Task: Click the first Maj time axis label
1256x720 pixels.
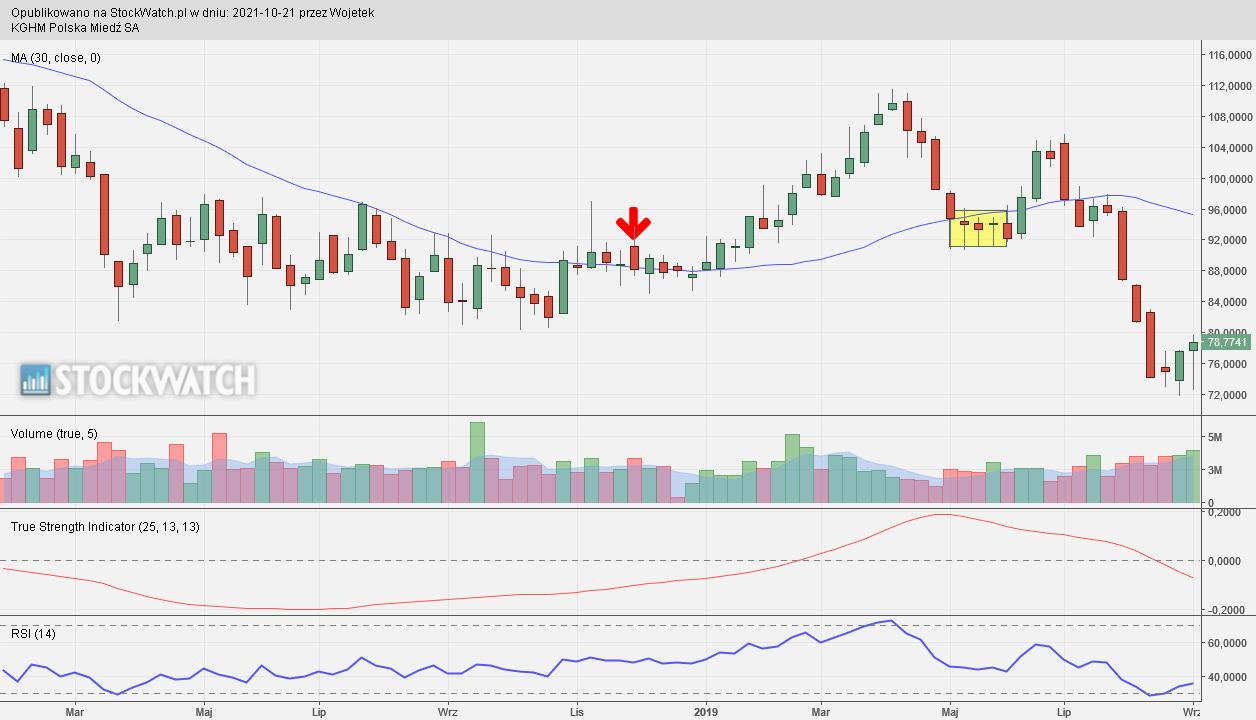Action: click(x=204, y=713)
